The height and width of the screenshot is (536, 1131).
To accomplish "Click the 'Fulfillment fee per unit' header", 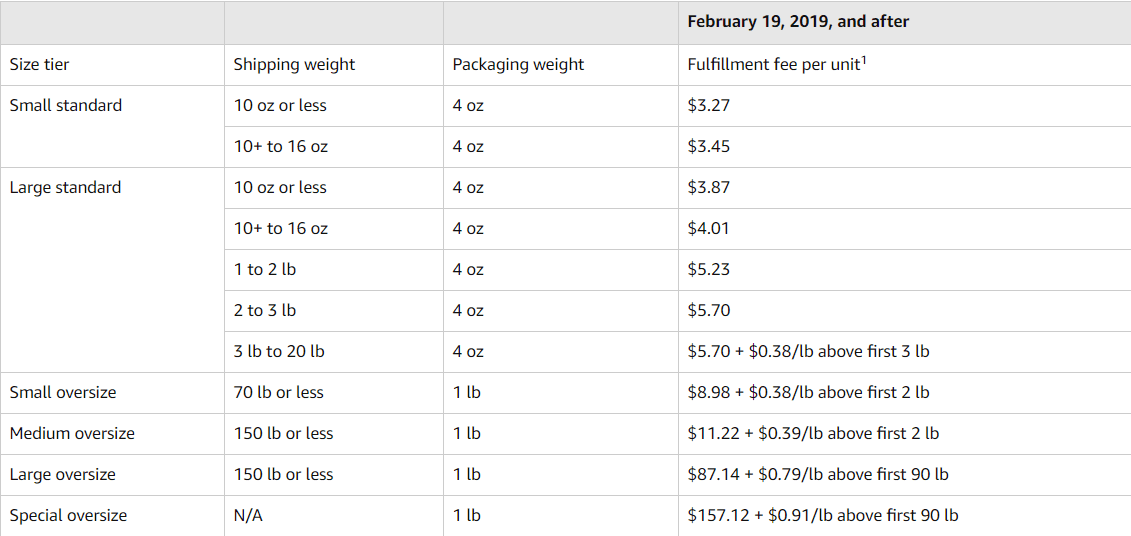I will pos(776,64).
